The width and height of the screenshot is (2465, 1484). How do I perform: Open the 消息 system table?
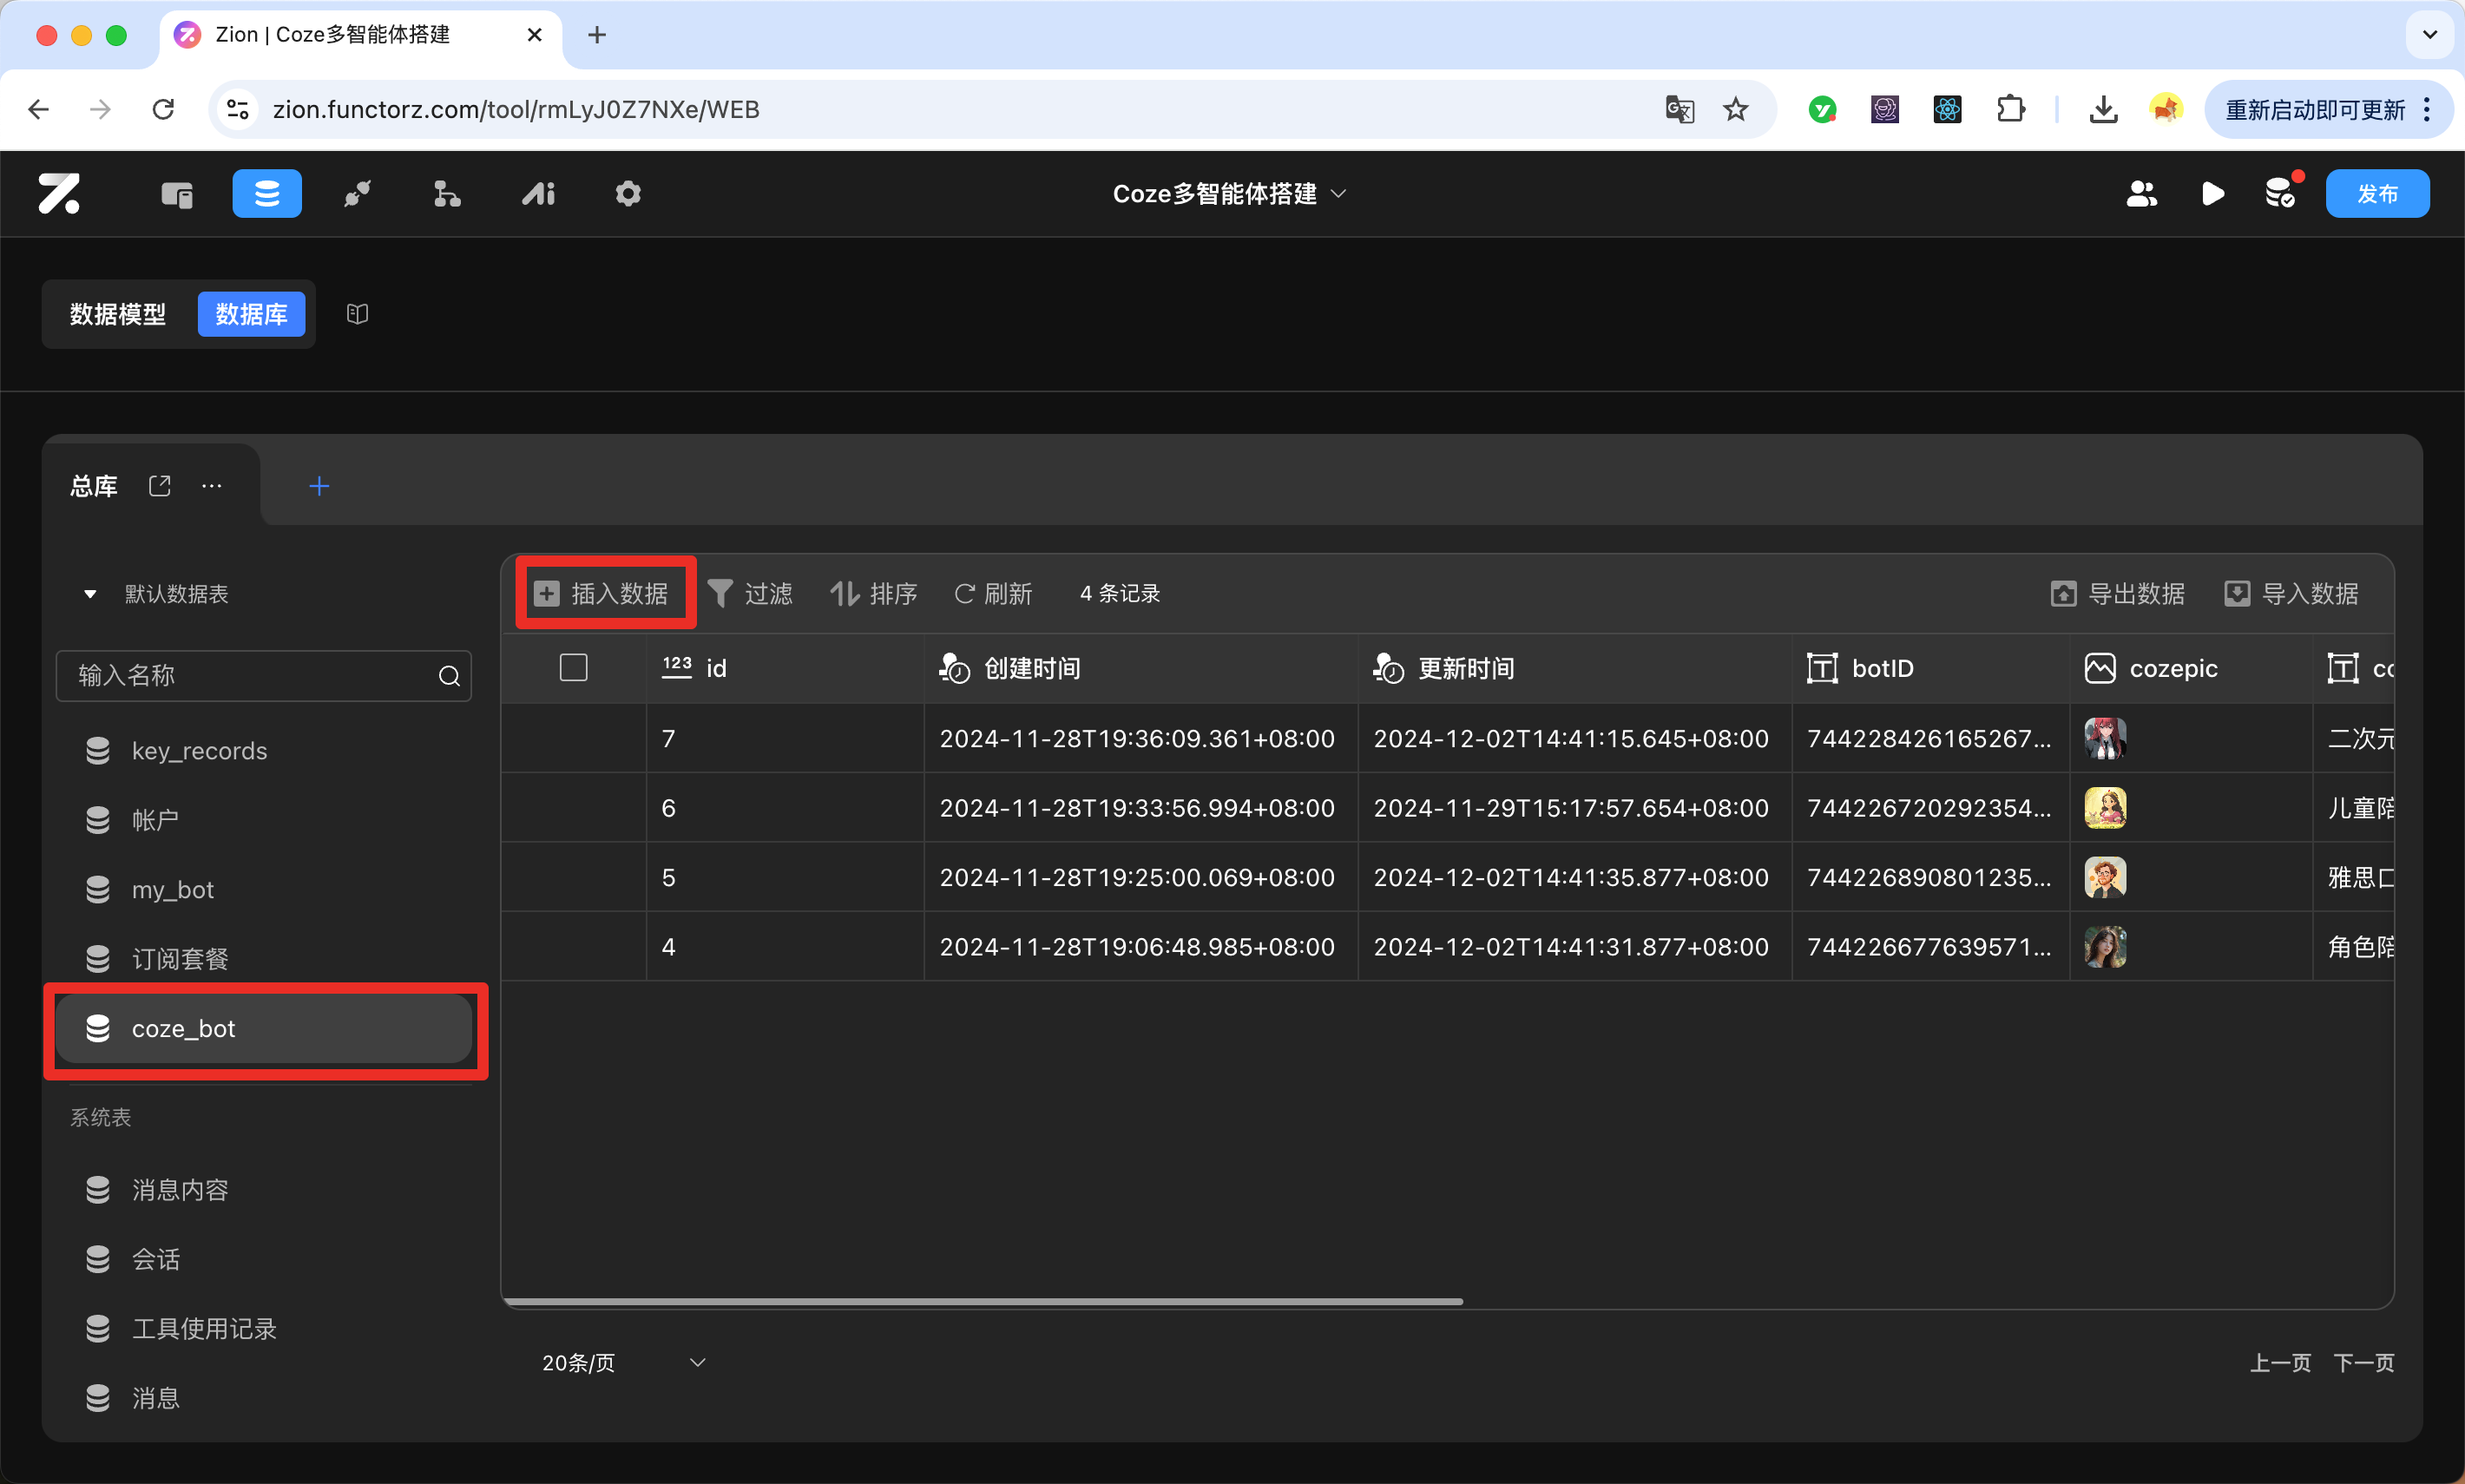264,1398
